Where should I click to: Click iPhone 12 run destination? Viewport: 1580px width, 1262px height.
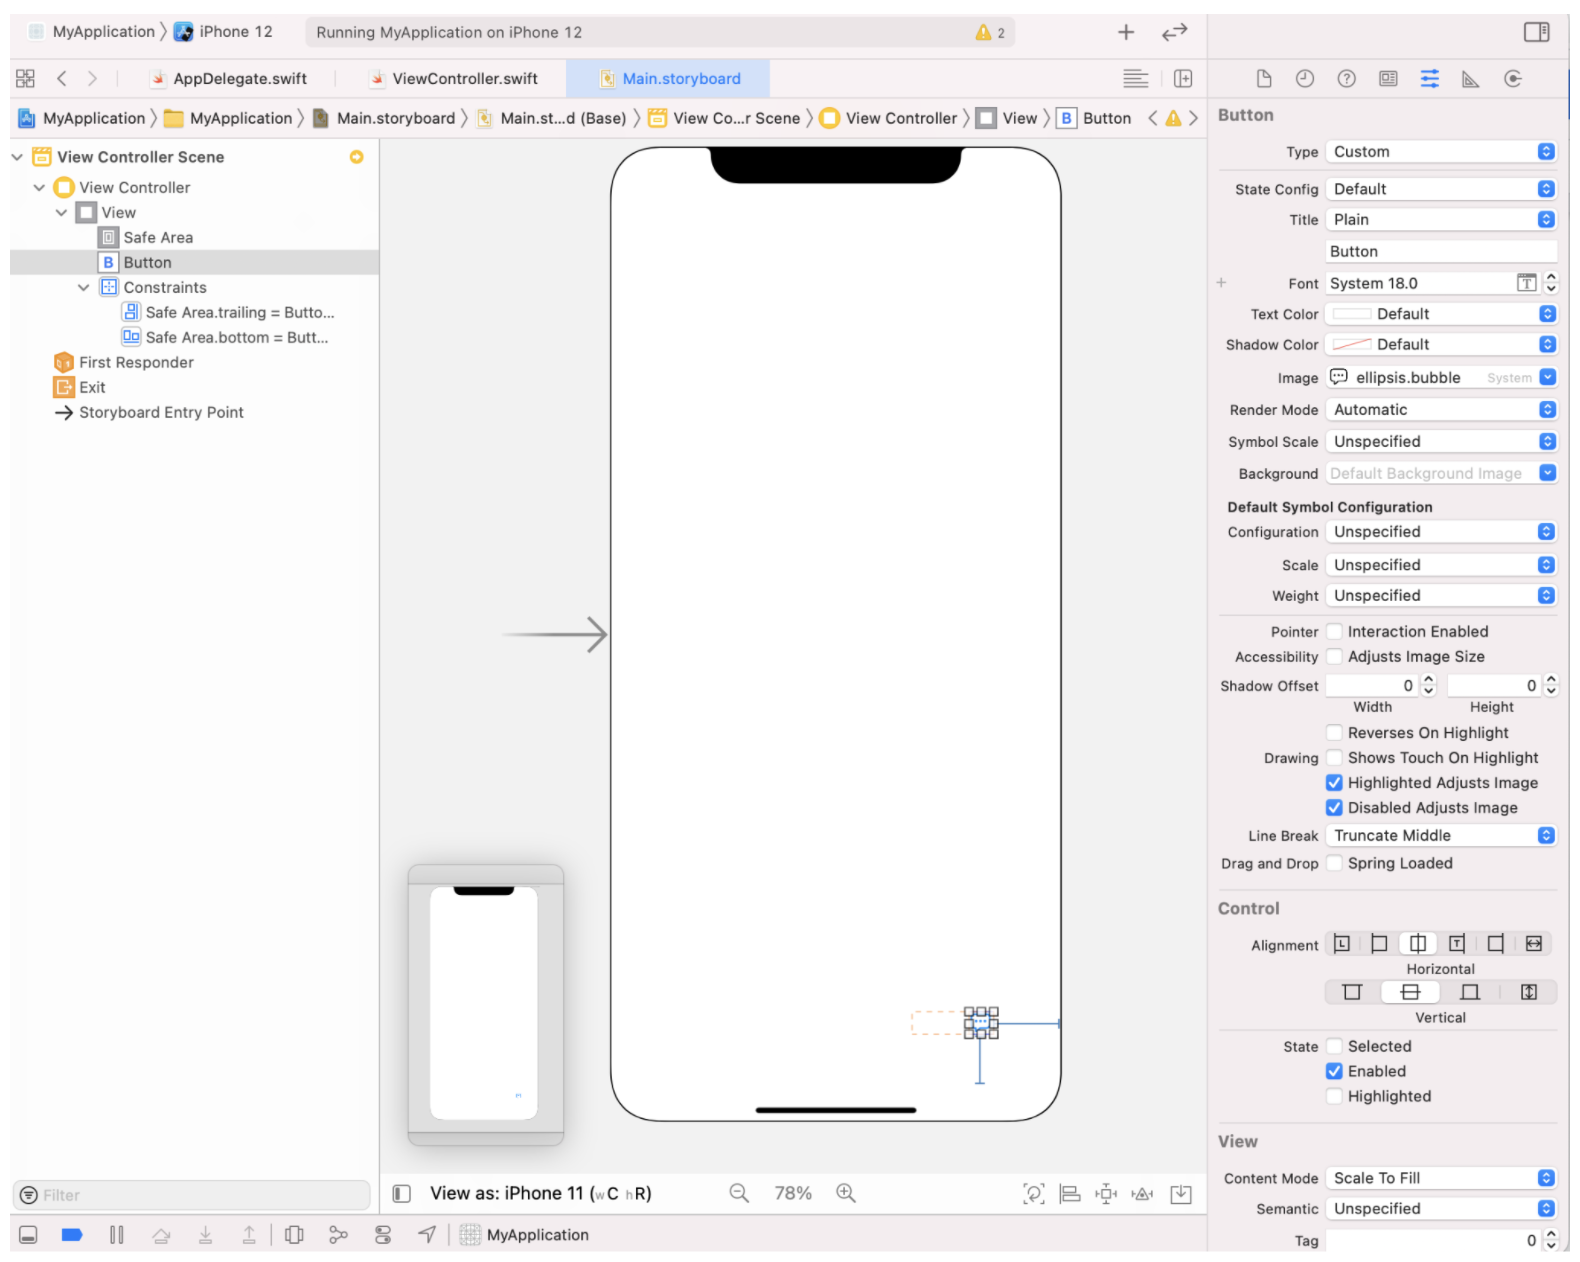coord(224,32)
